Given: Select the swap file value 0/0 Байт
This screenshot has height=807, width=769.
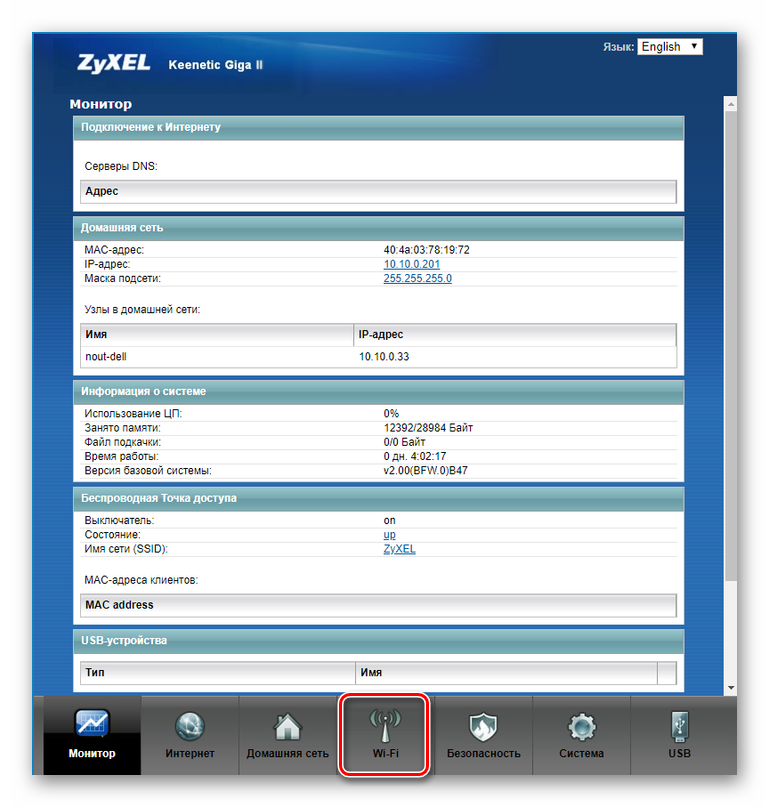Looking at the screenshot, I should [x=404, y=442].
